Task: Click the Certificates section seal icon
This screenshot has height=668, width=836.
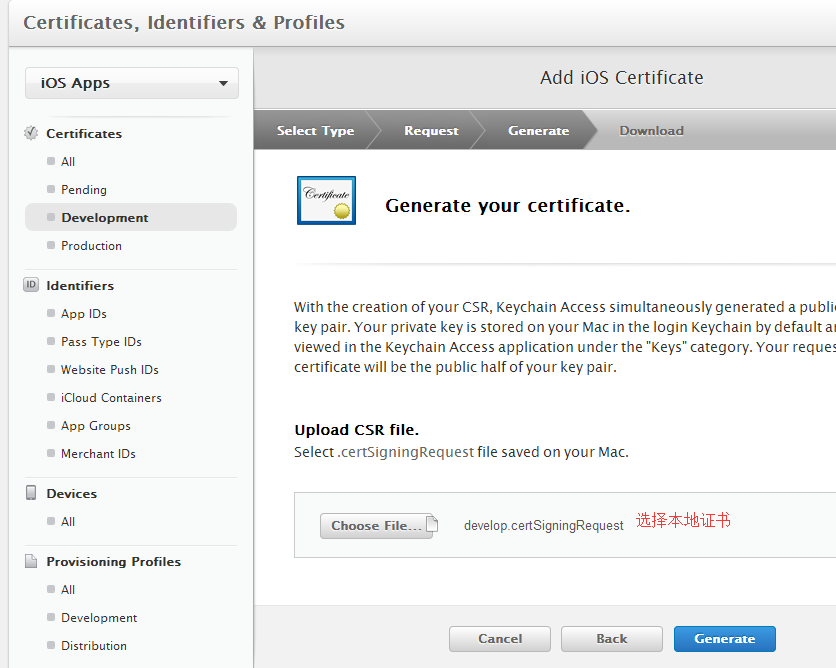Action: click(31, 133)
